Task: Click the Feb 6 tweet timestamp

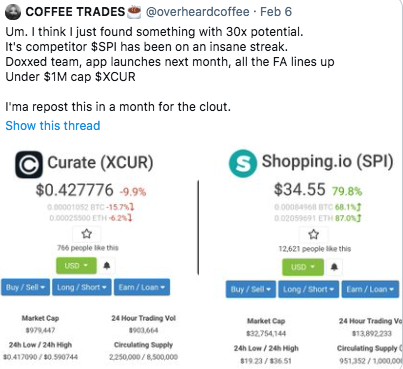Action: click(x=276, y=12)
